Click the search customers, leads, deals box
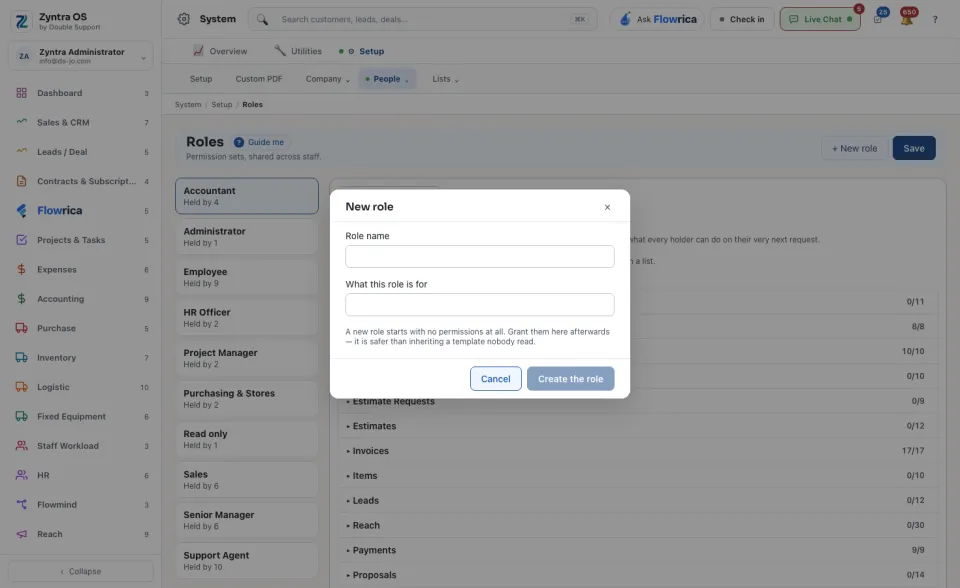This screenshot has width=960, height=588. [422, 19]
